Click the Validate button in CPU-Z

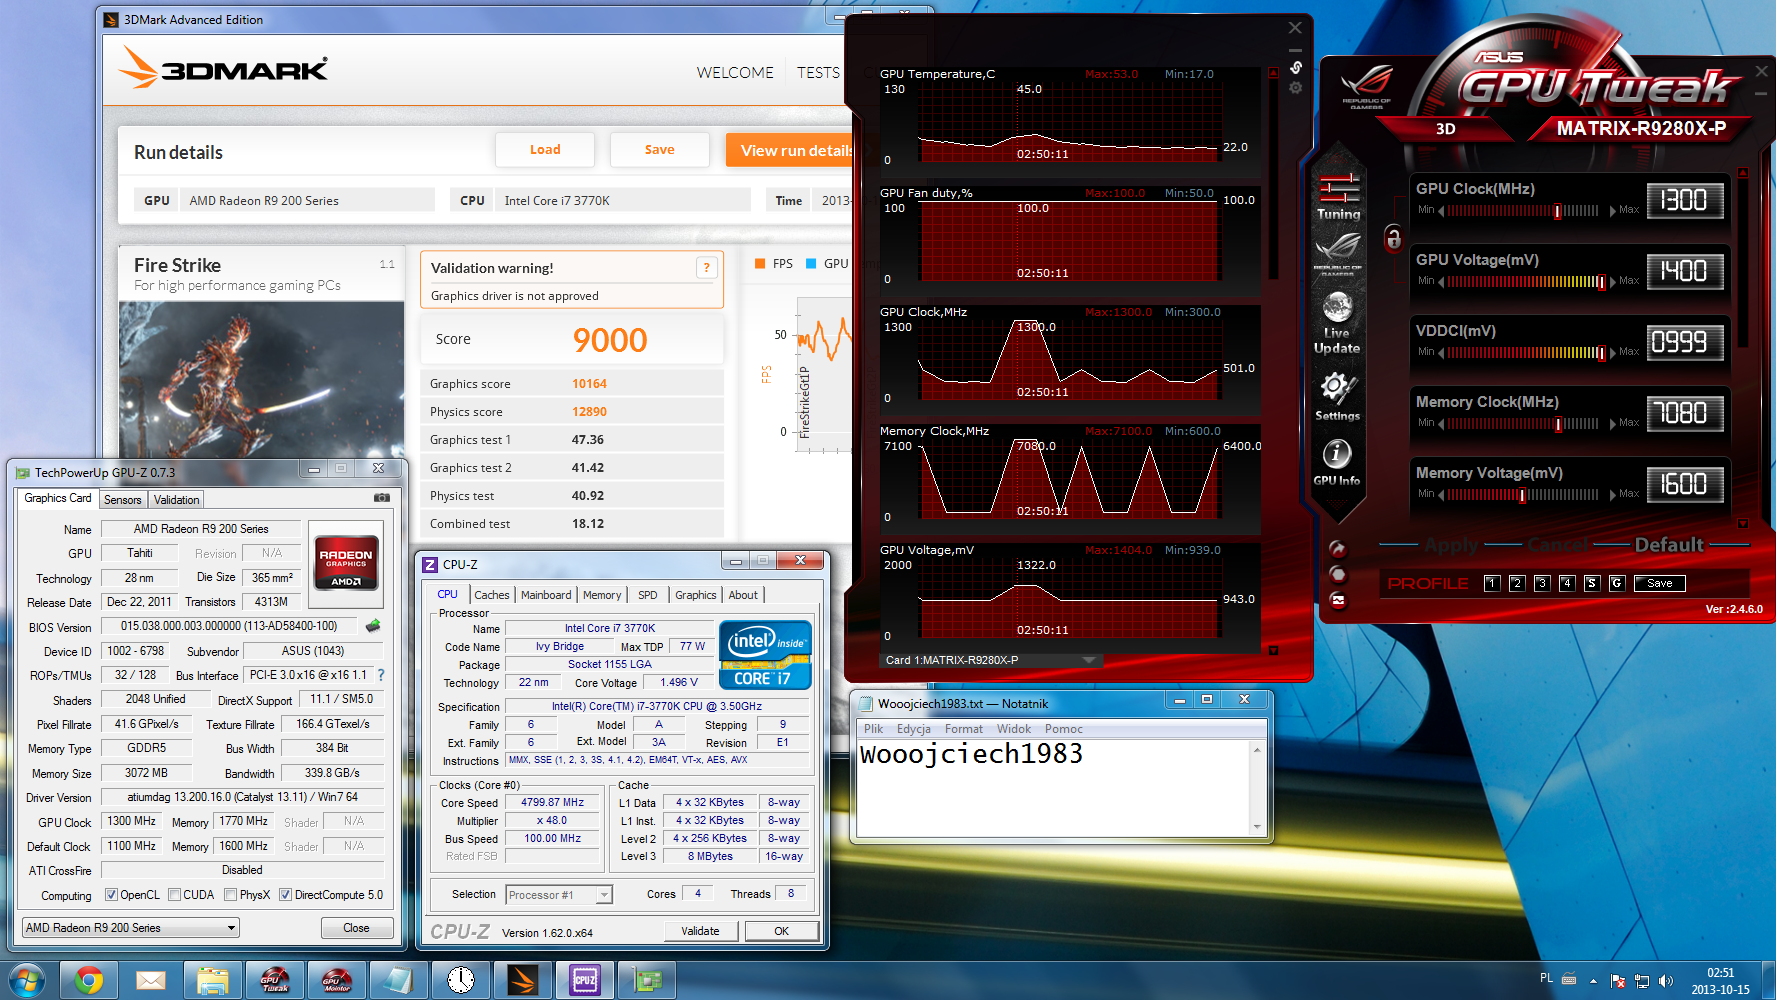pyautogui.click(x=700, y=931)
